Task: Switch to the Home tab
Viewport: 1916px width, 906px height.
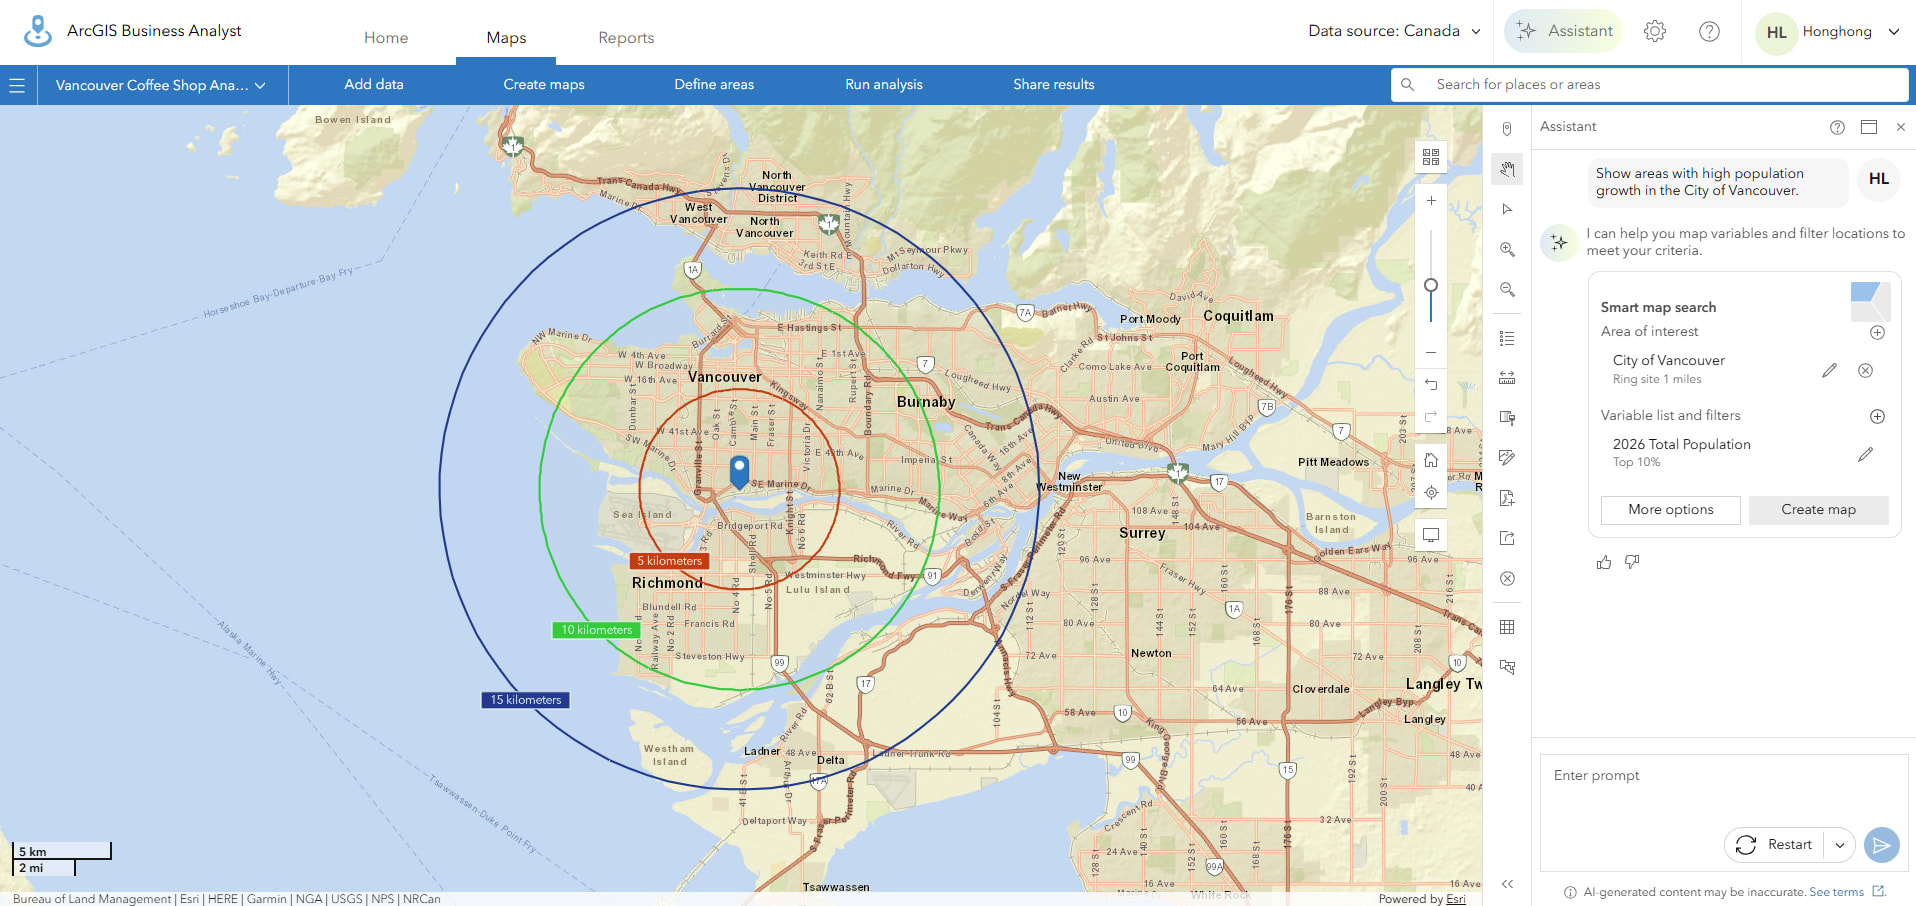Action: [386, 38]
